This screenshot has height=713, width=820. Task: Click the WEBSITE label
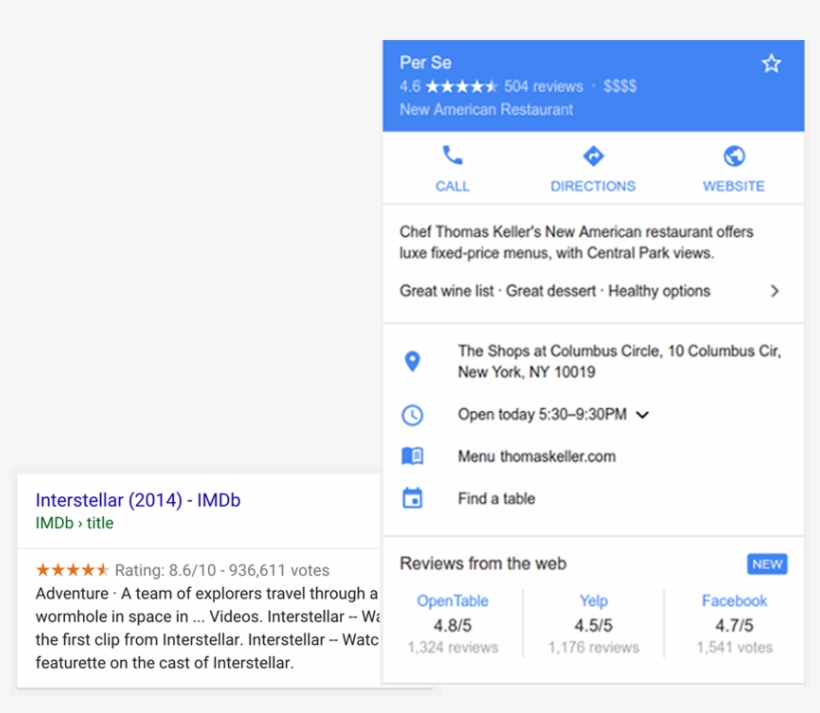[734, 186]
